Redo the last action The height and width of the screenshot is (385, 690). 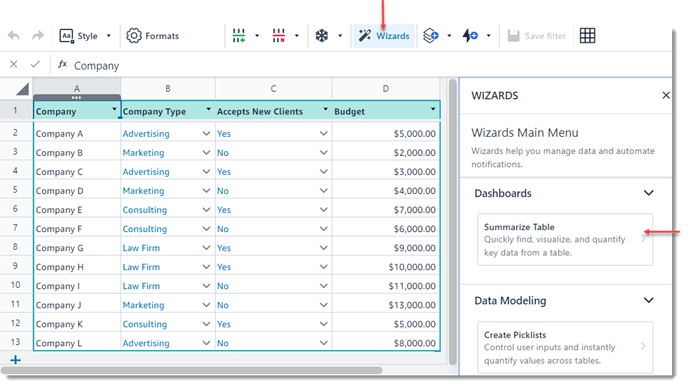[38, 36]
